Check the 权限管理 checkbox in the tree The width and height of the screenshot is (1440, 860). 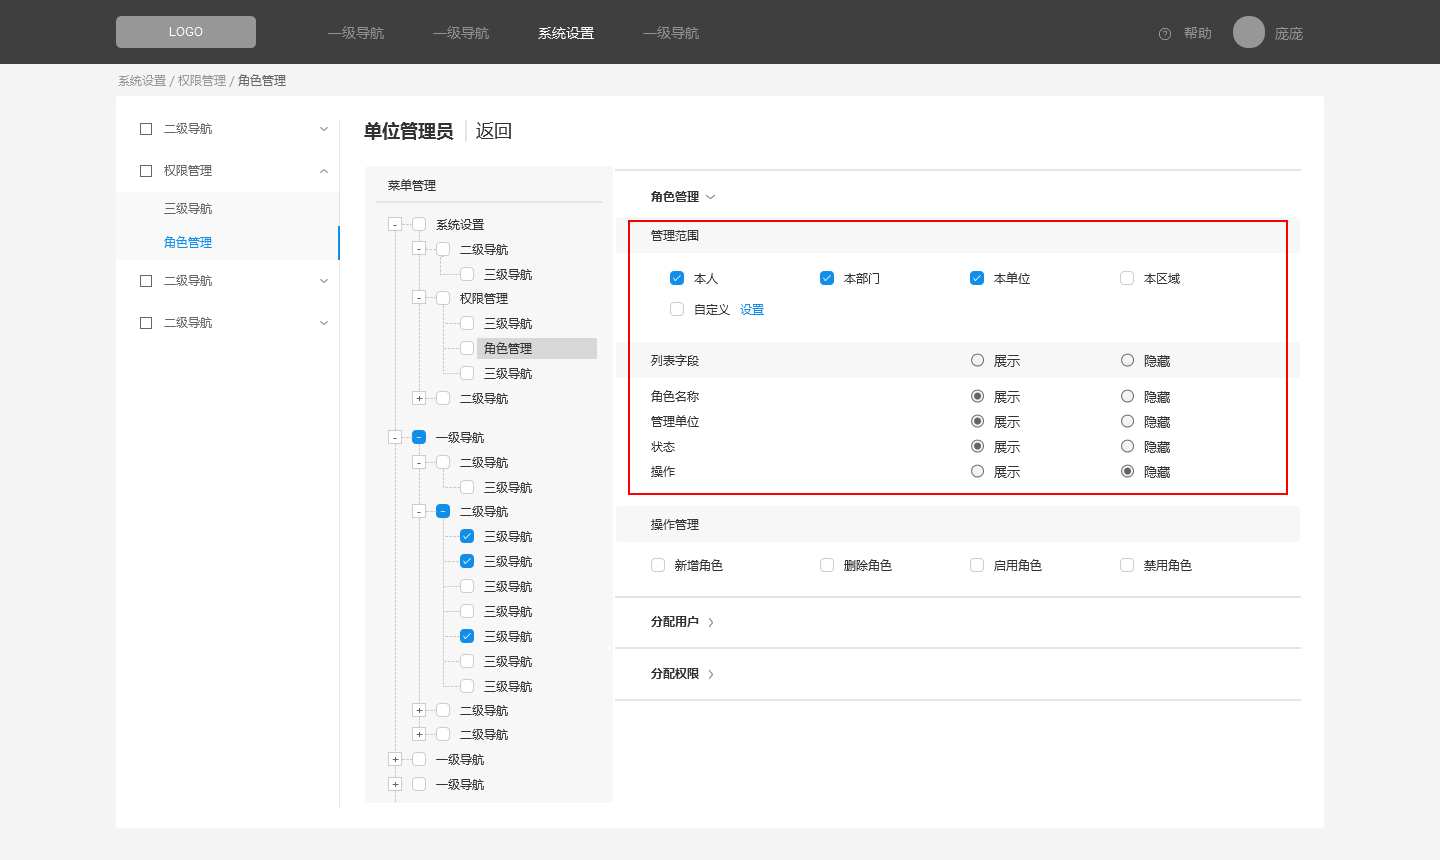[443, 298]
